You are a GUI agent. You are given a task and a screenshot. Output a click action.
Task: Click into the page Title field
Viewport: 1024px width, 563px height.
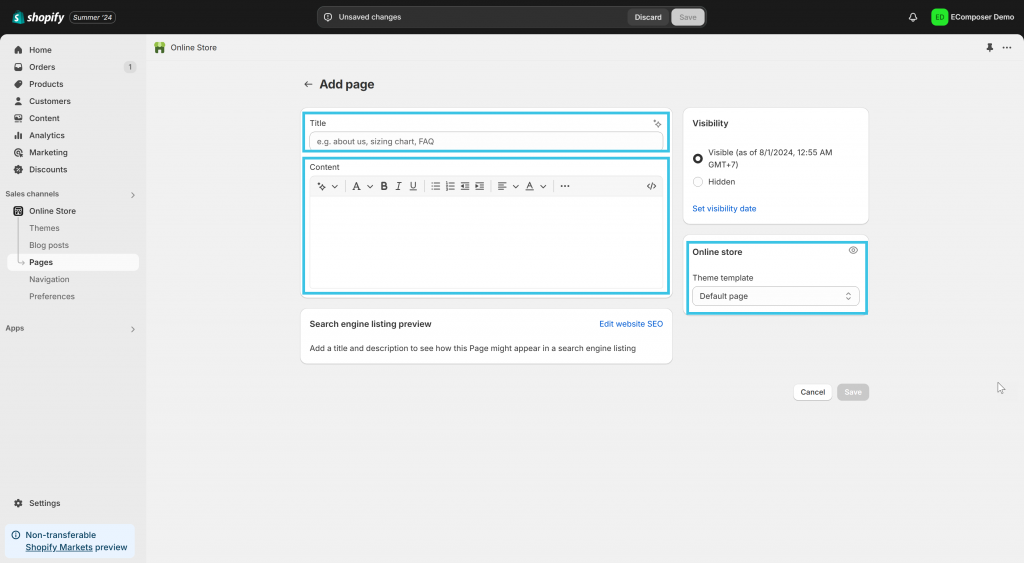485,142
